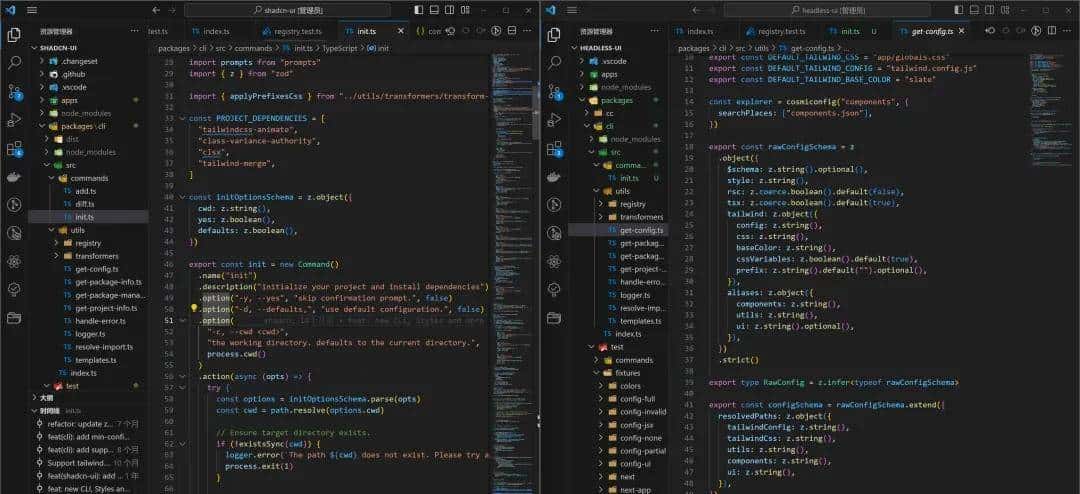Run code icon in shadcn-ui editor toolbar

click(x=495, y=32)
